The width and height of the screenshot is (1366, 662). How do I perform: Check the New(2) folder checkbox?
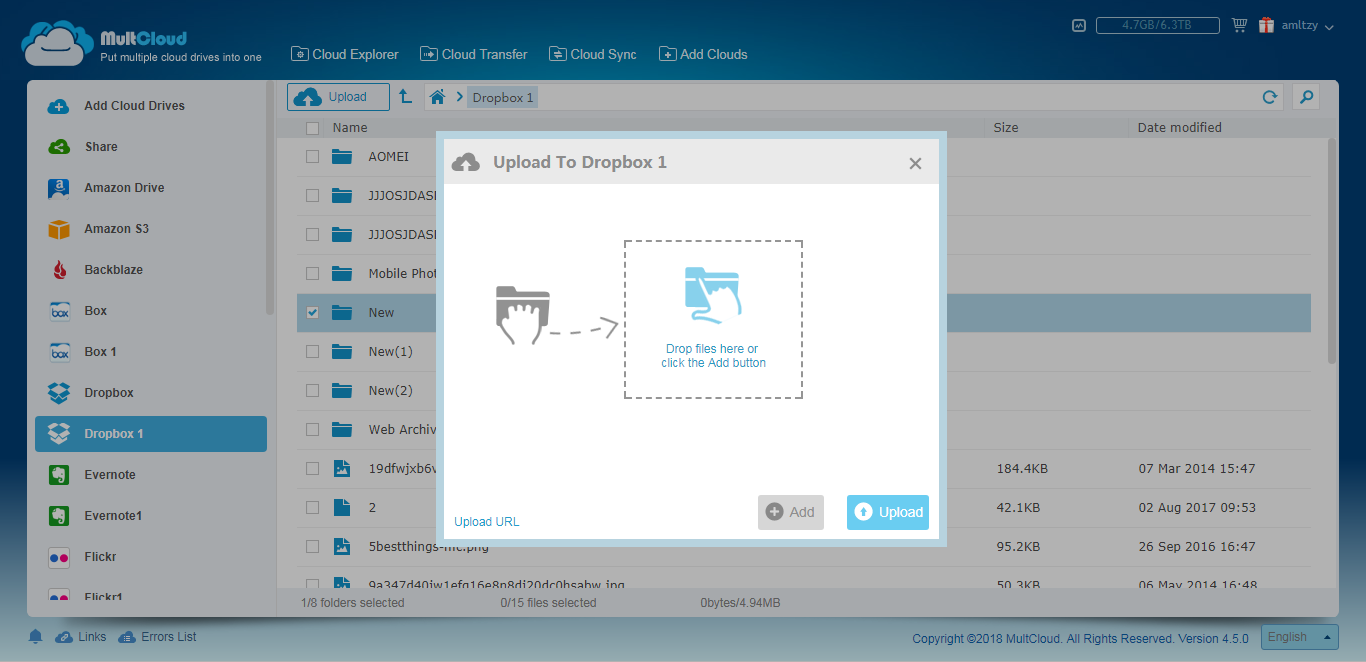[x=313, y=390]
